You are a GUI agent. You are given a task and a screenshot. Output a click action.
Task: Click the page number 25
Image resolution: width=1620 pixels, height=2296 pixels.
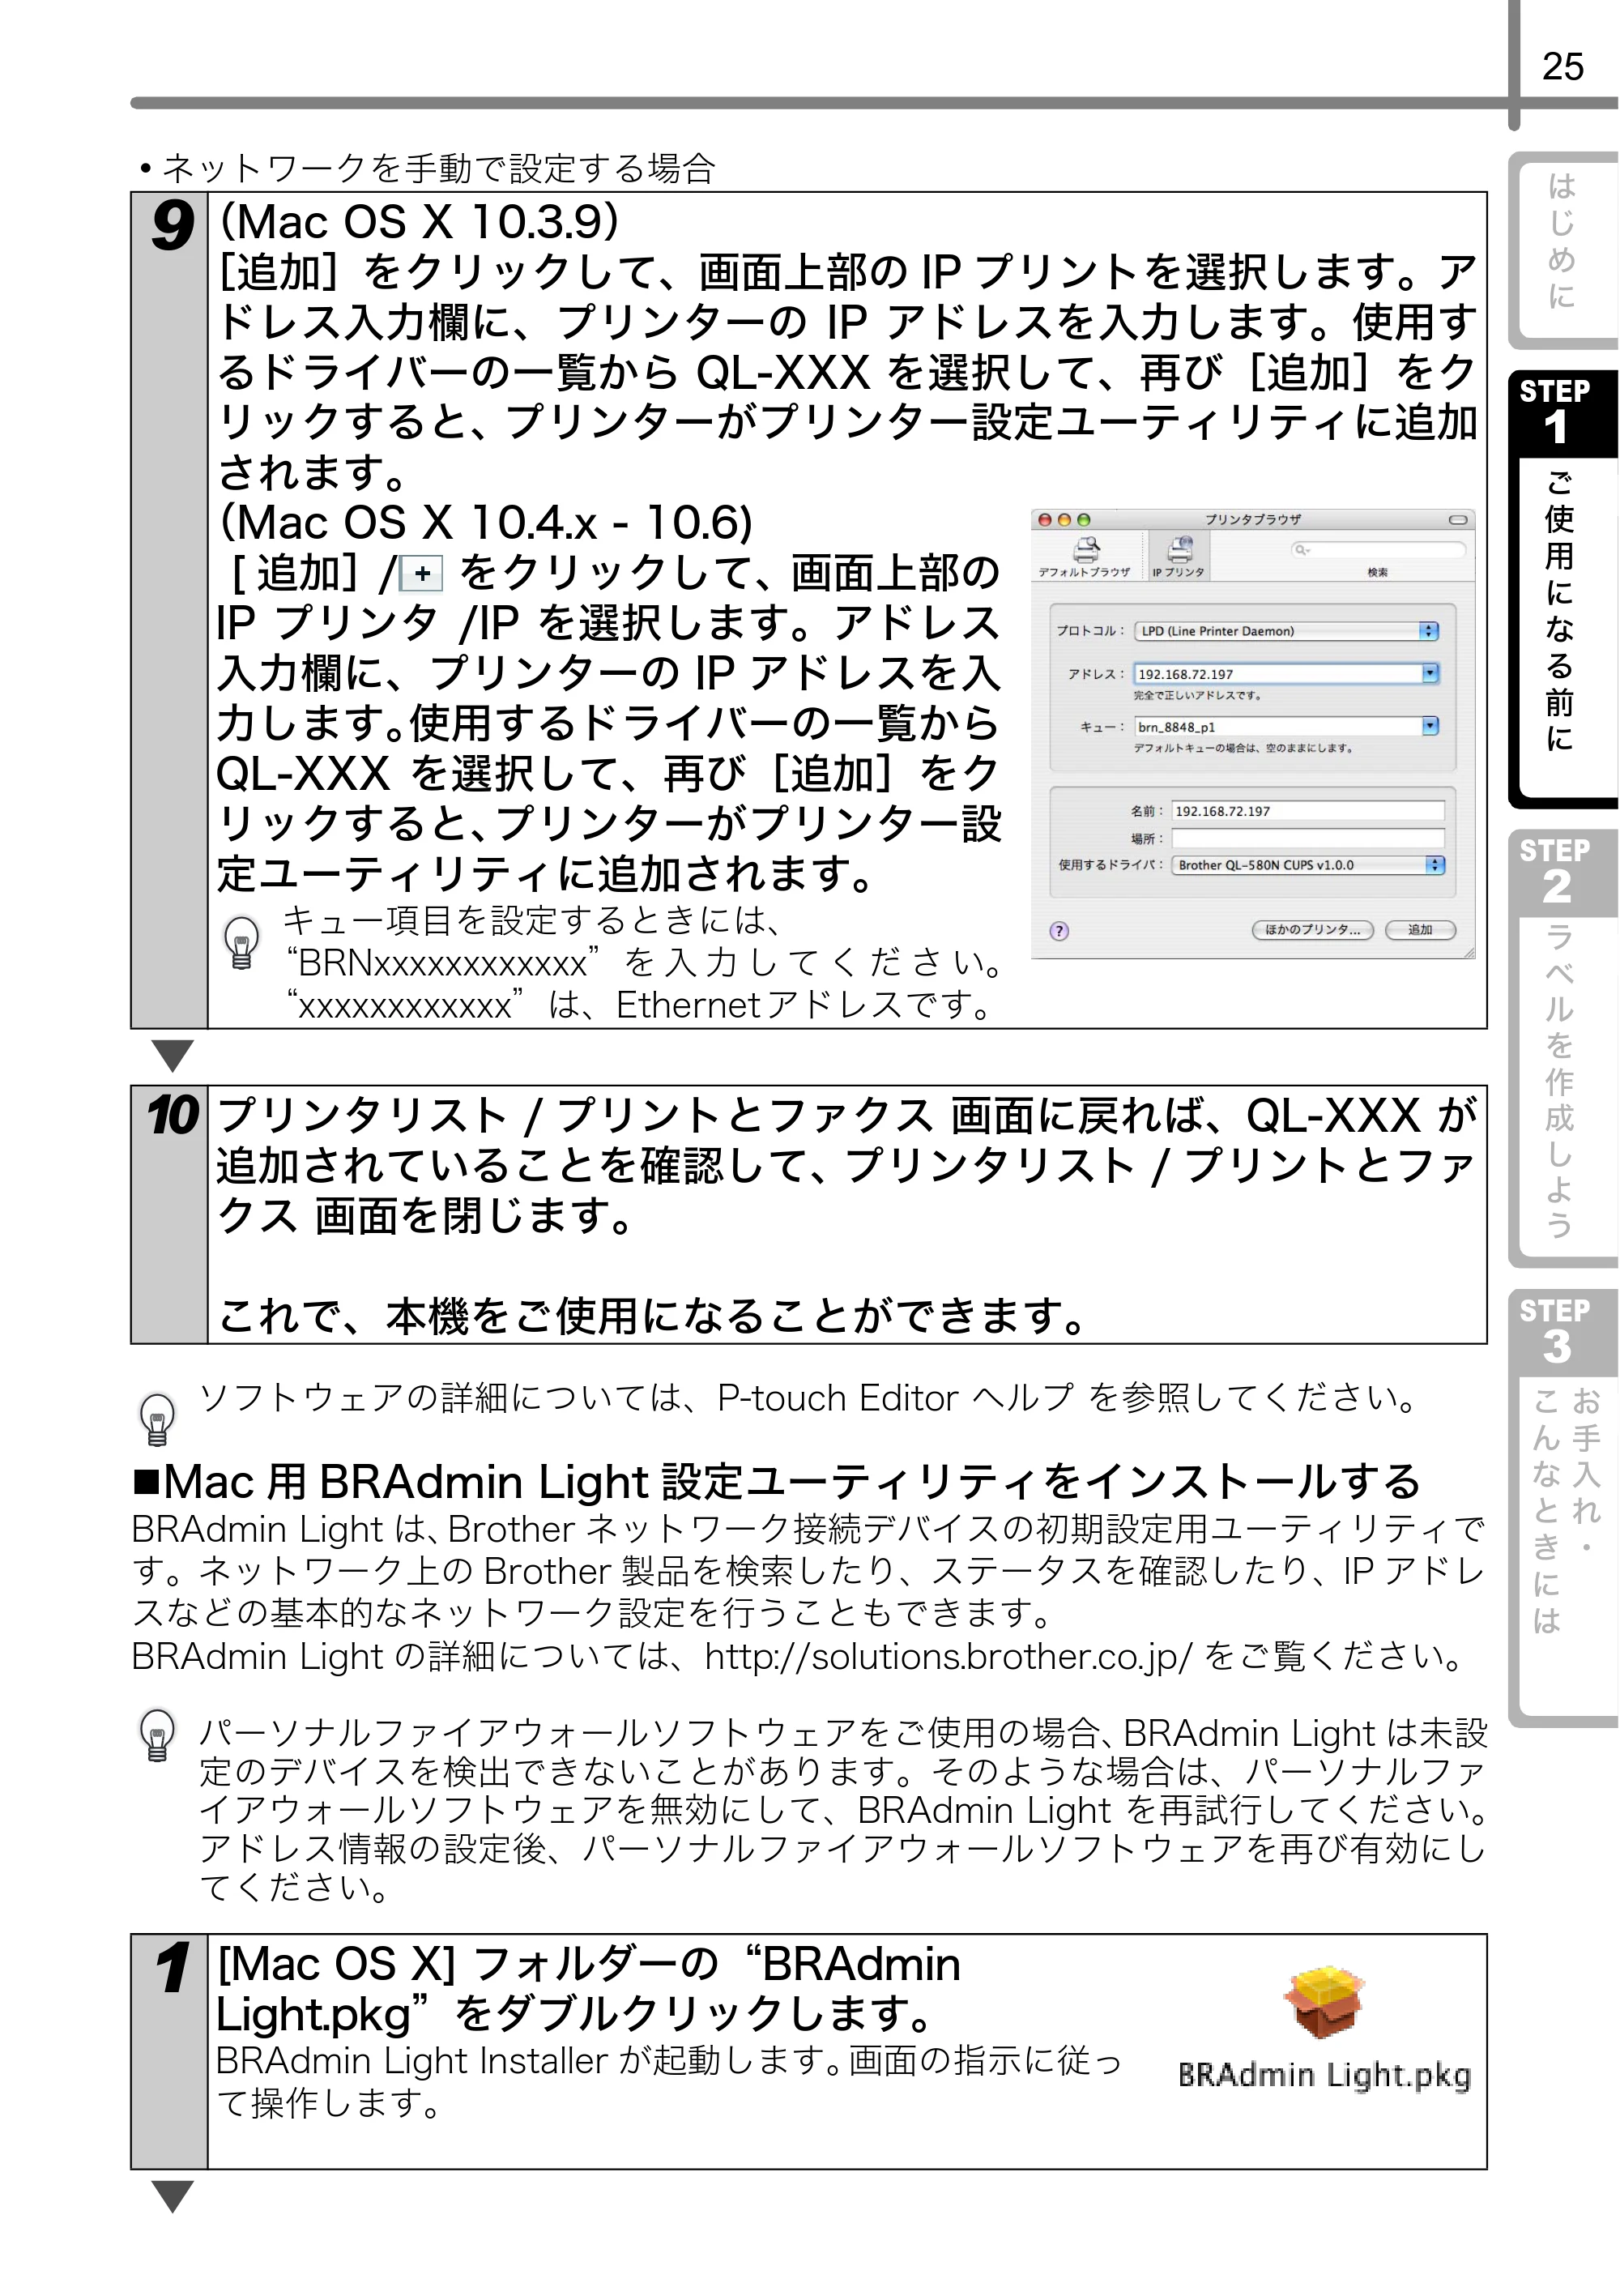[x=1563, y=67]
